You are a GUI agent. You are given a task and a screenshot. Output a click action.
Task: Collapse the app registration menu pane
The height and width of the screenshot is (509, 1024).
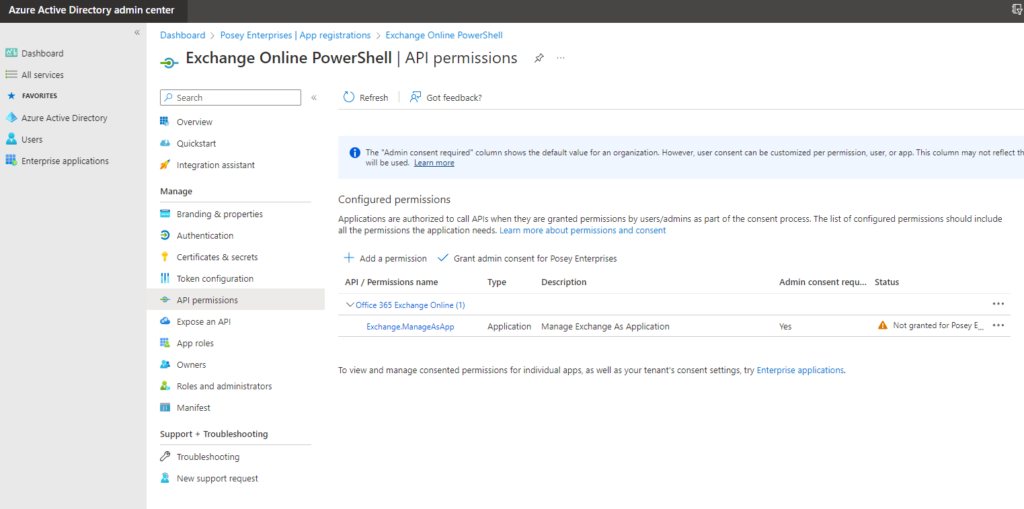[313, 97]
